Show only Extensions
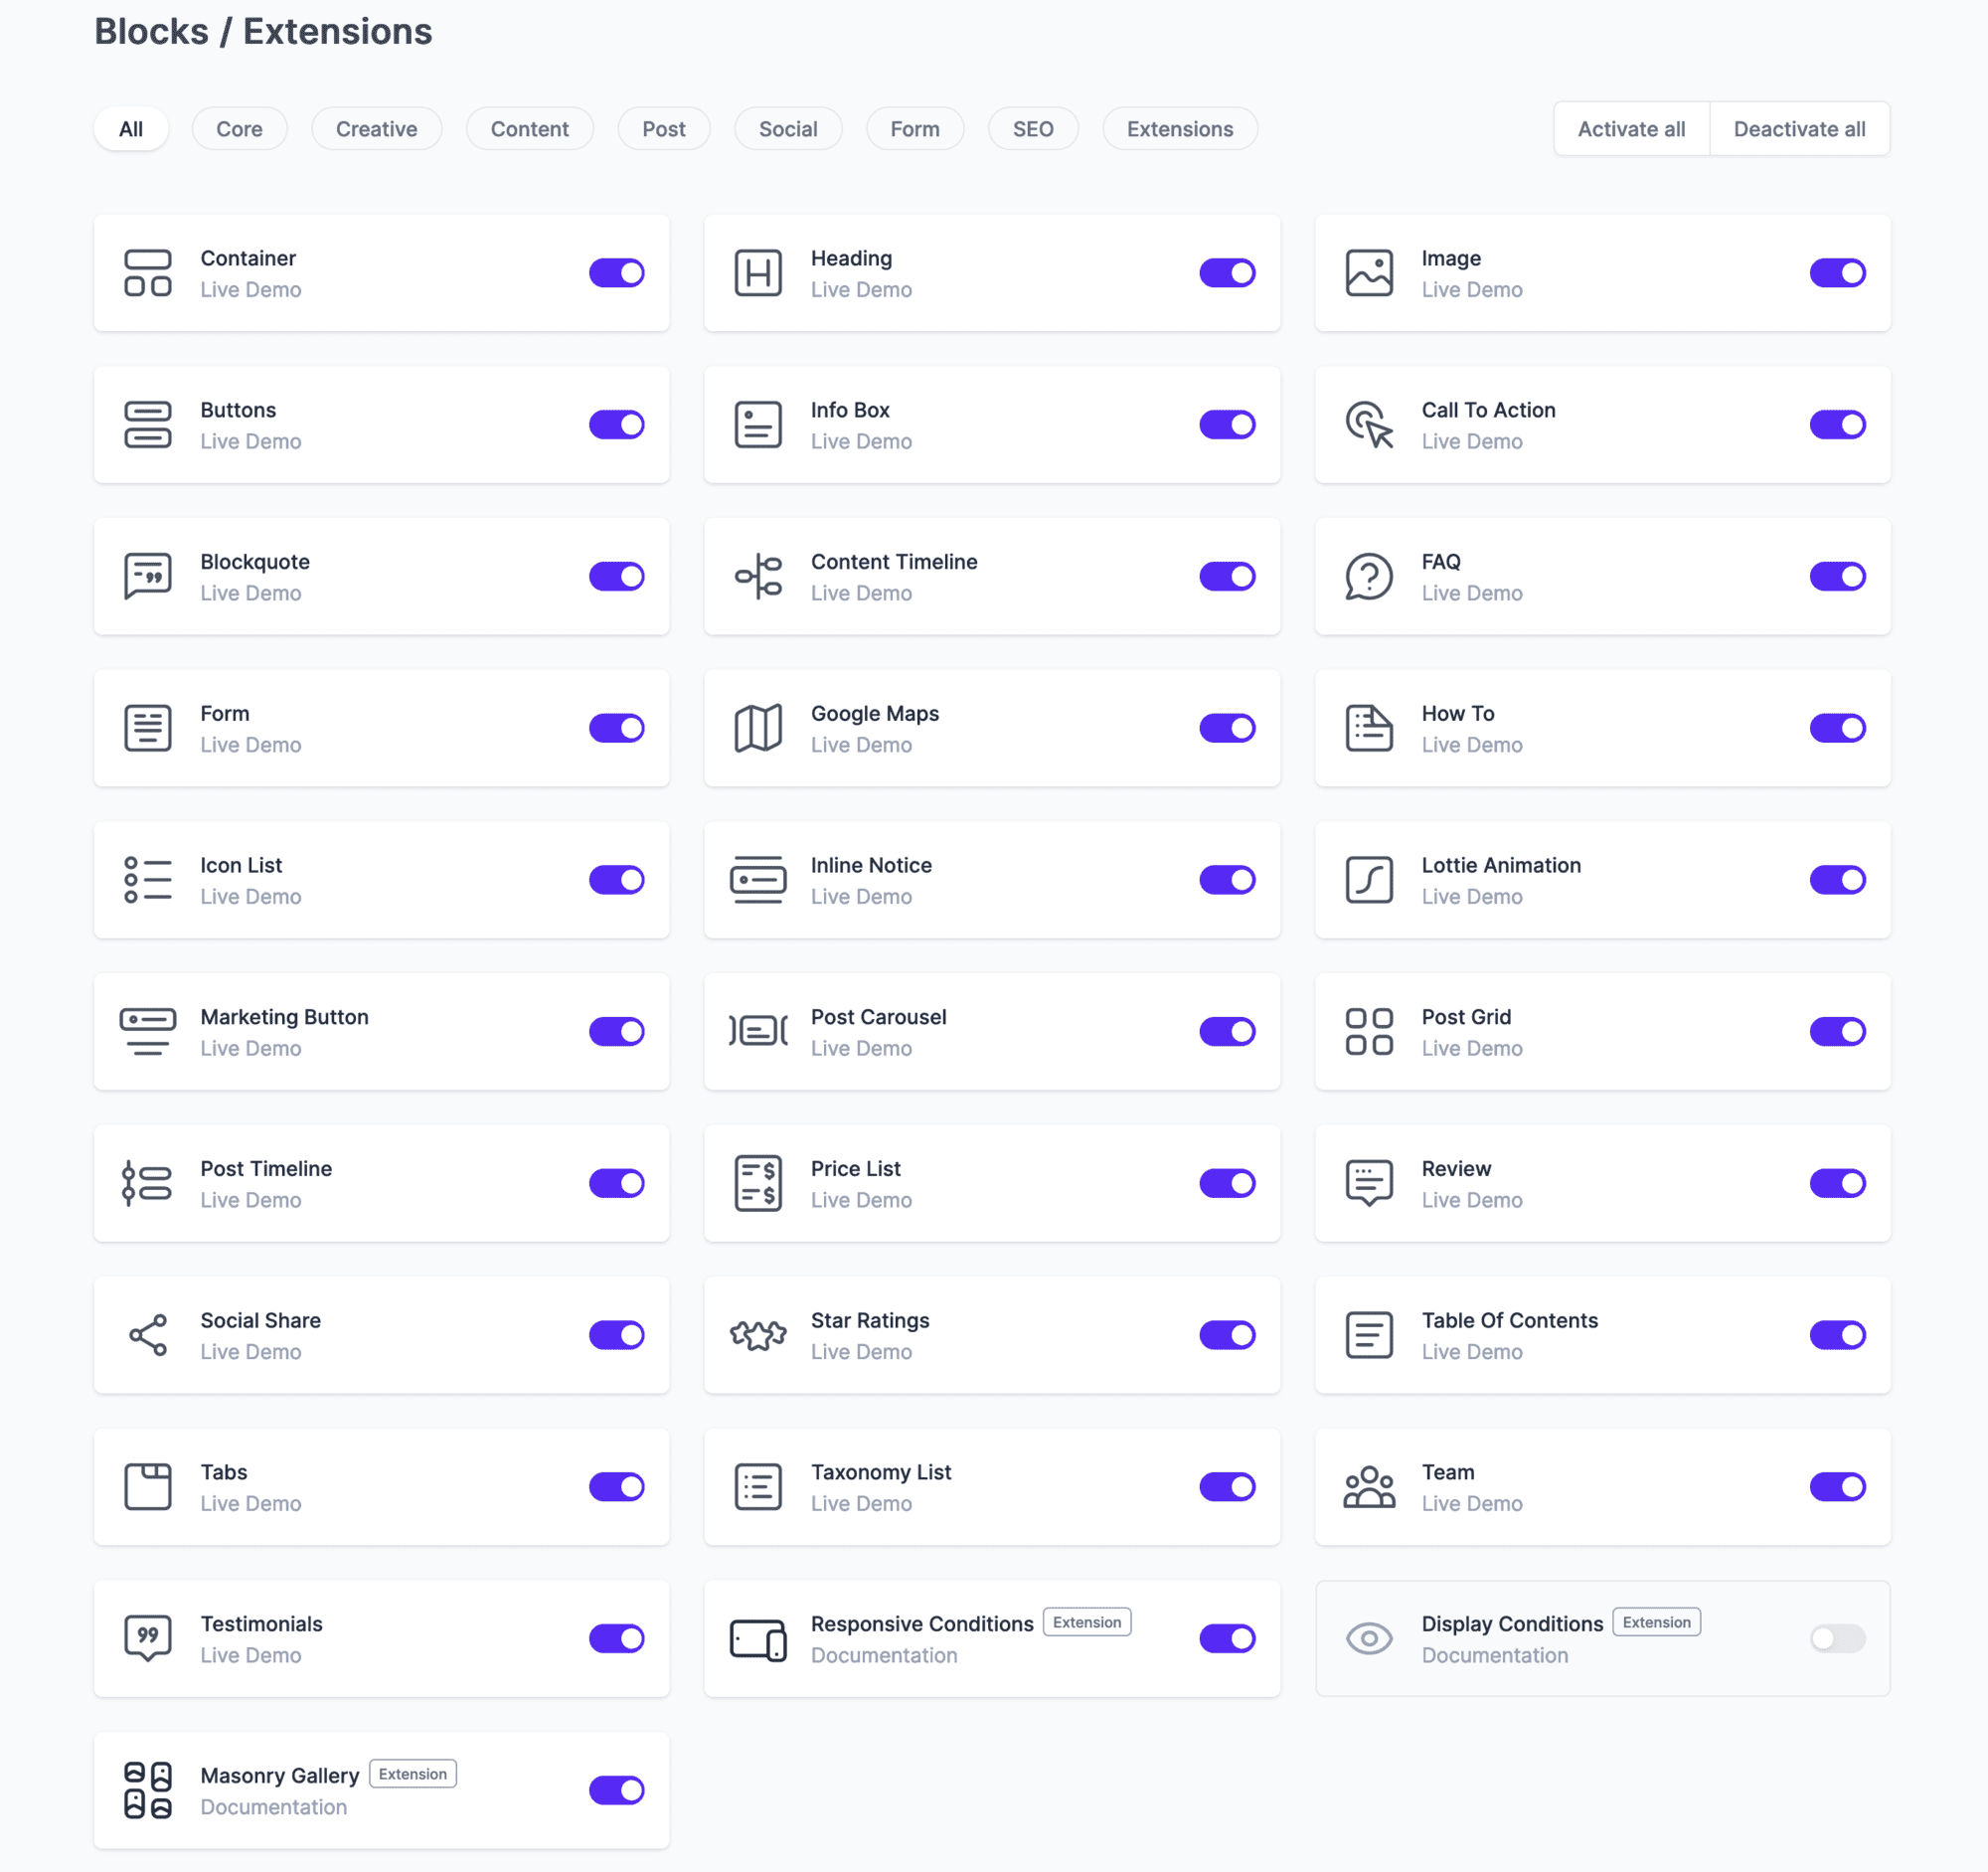This screenshot has height=1872, width=1988. pos(1180,129)
